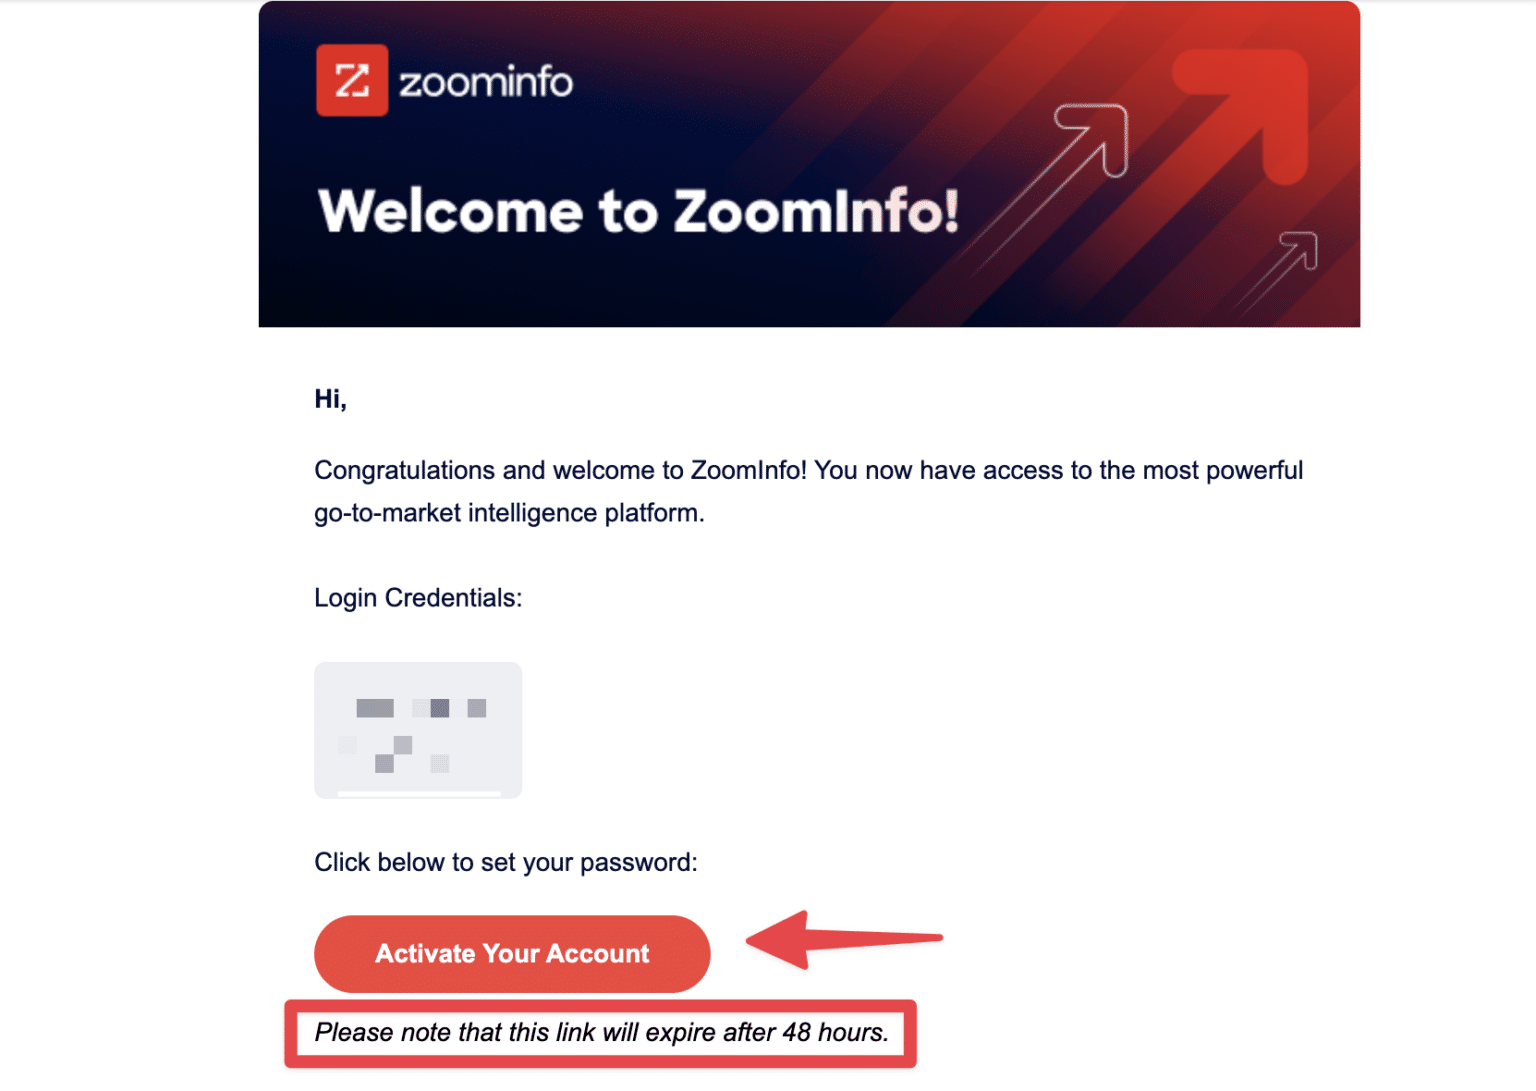Click the congratulations paragraph text
The height and width of the screenshot is (1091, 1536).
click(808, 470)
